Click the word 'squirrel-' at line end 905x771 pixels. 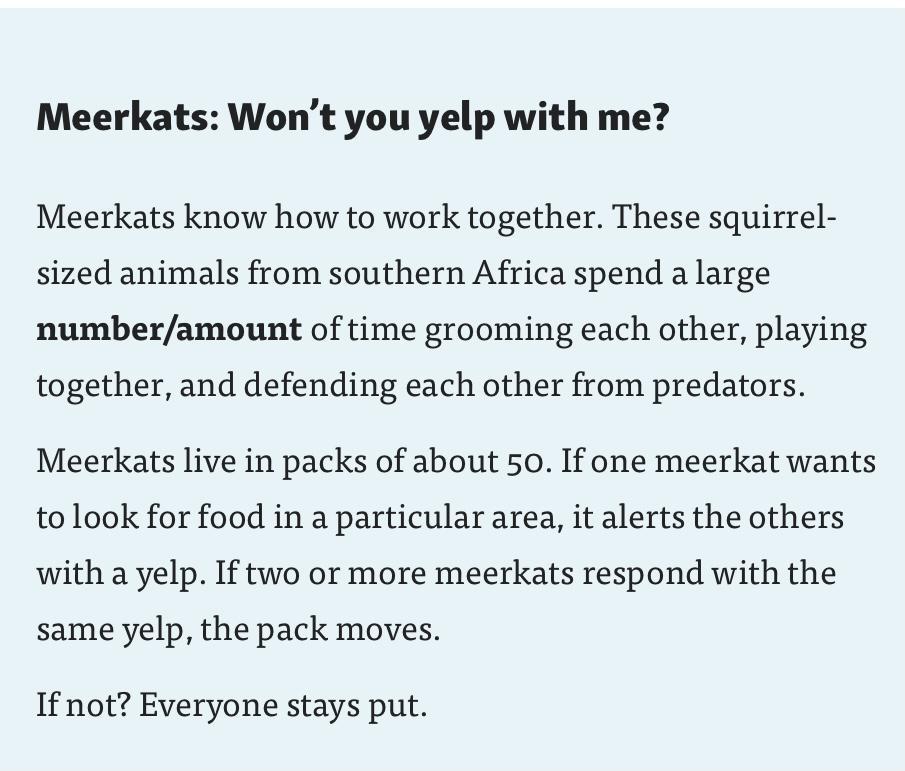point(772,218)
